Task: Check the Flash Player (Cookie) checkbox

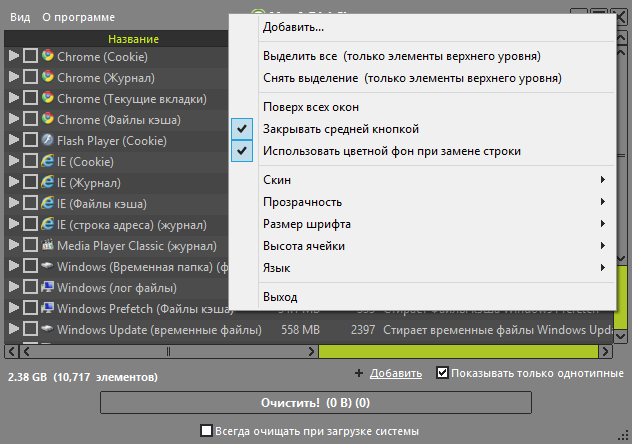Action: click(x=30, y=140)
